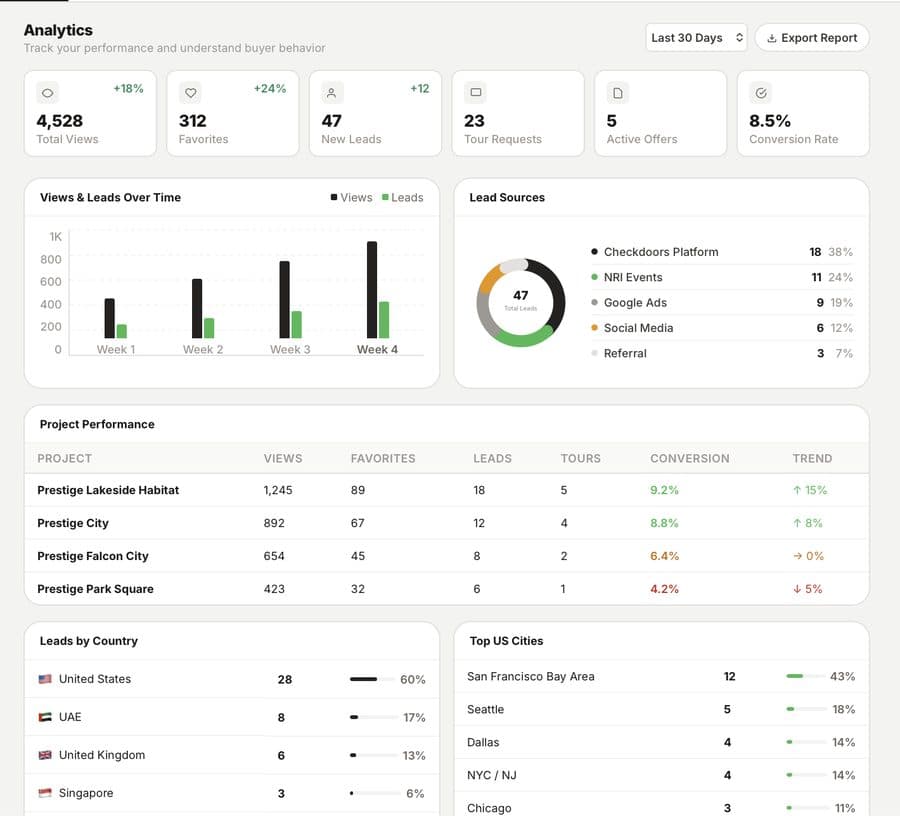Viewport: 900px width, 816px height.
Task: Toggle the Leads series in the chart legend
Action: tap(402, 197)
